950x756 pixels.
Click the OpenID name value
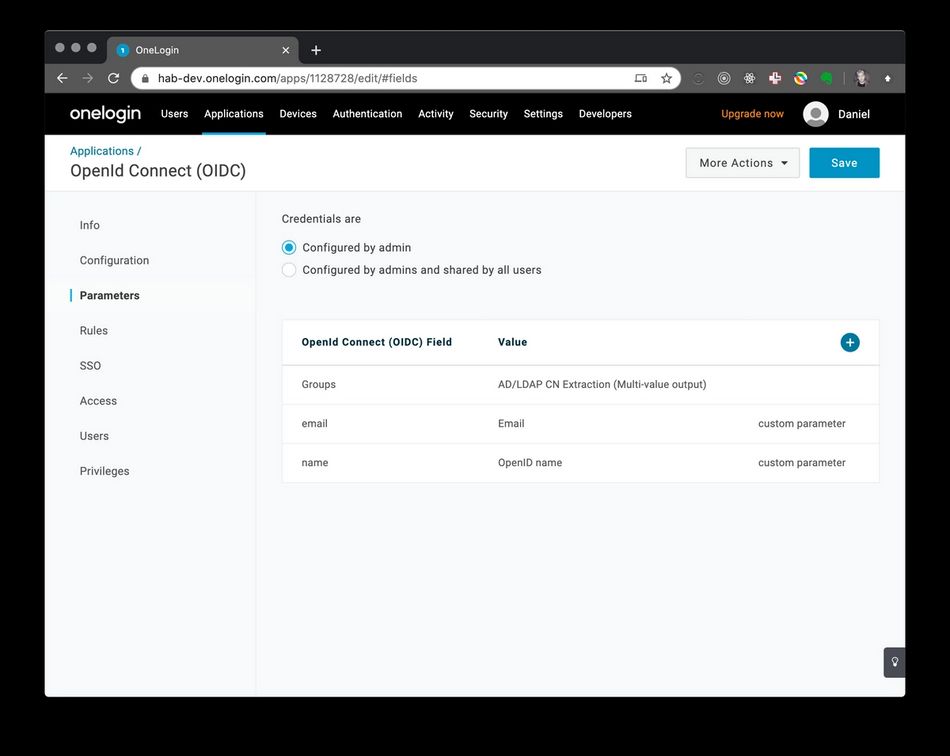tap(530, 463)
